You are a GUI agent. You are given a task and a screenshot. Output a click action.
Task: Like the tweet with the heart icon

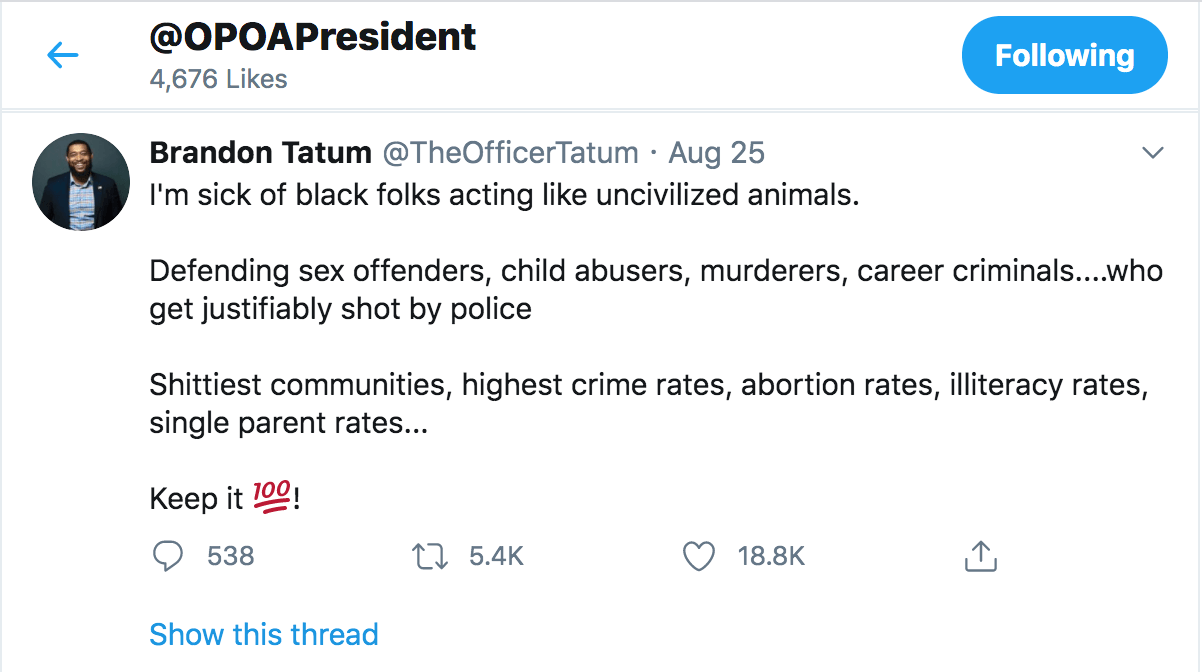(x=699, y=556)
